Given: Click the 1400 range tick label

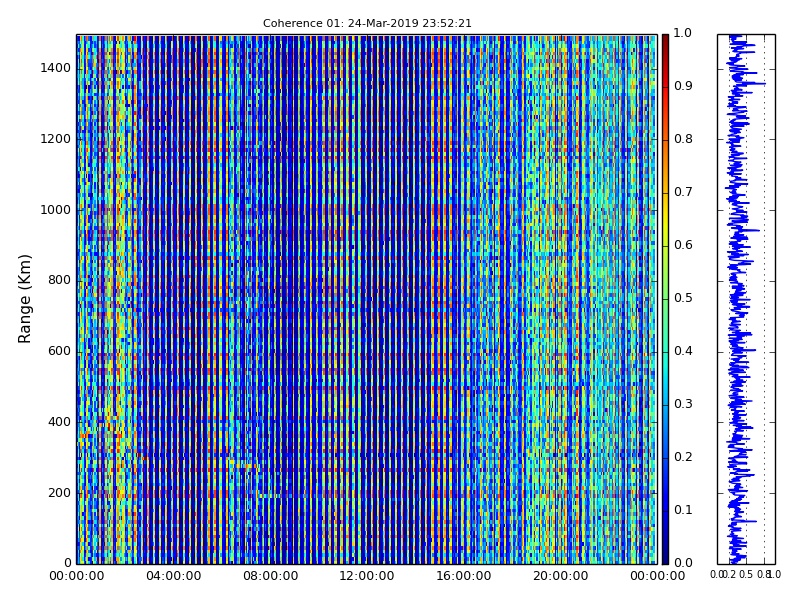Looking at the screenshot, I should pyautogui.click(x=56, y=68).
